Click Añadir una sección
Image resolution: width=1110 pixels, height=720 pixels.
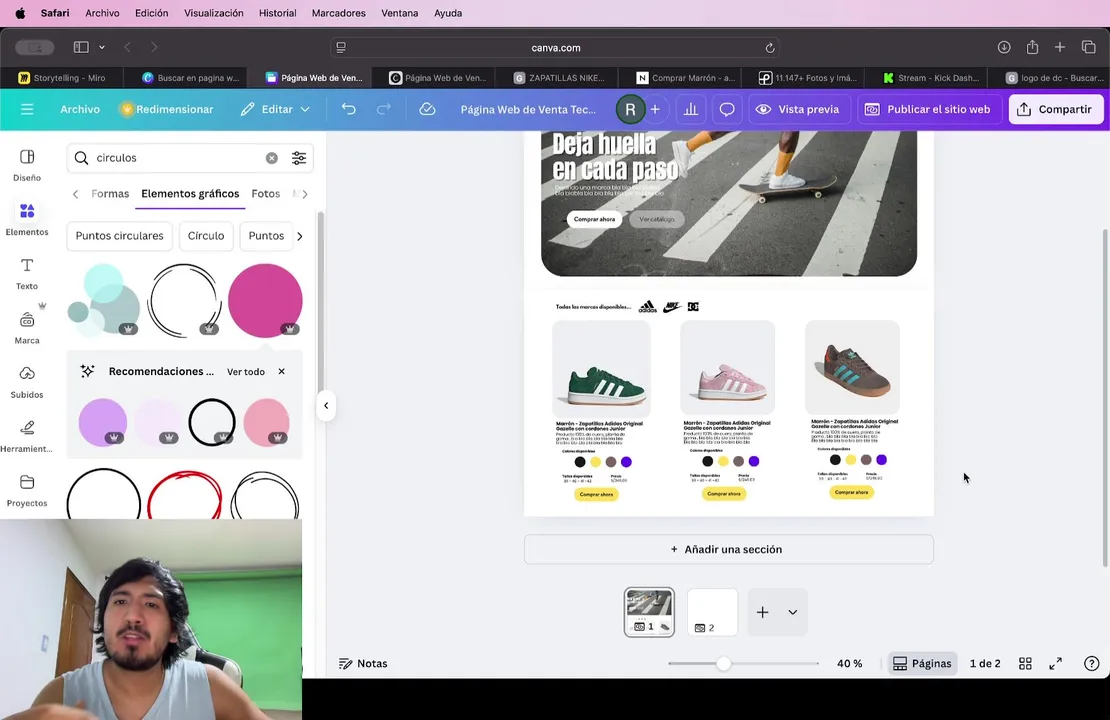coord(728,549)
